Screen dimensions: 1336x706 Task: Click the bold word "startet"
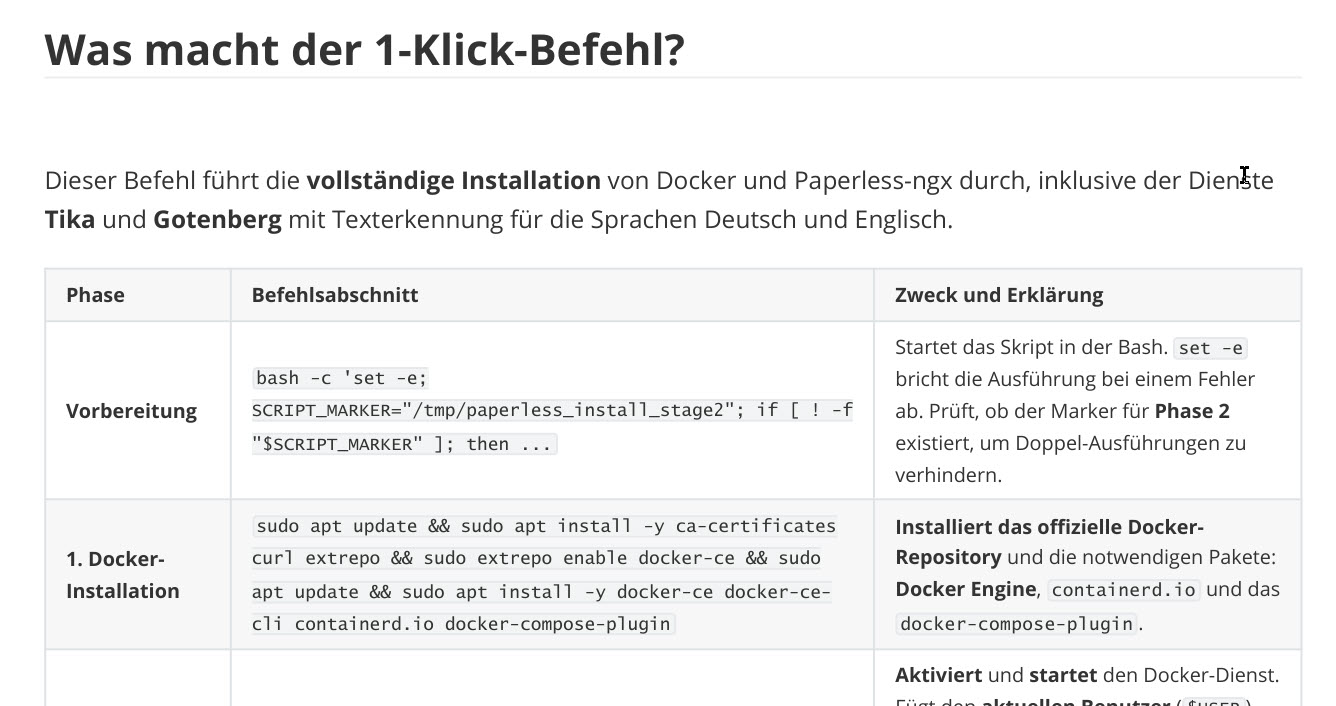point(1062,675)
